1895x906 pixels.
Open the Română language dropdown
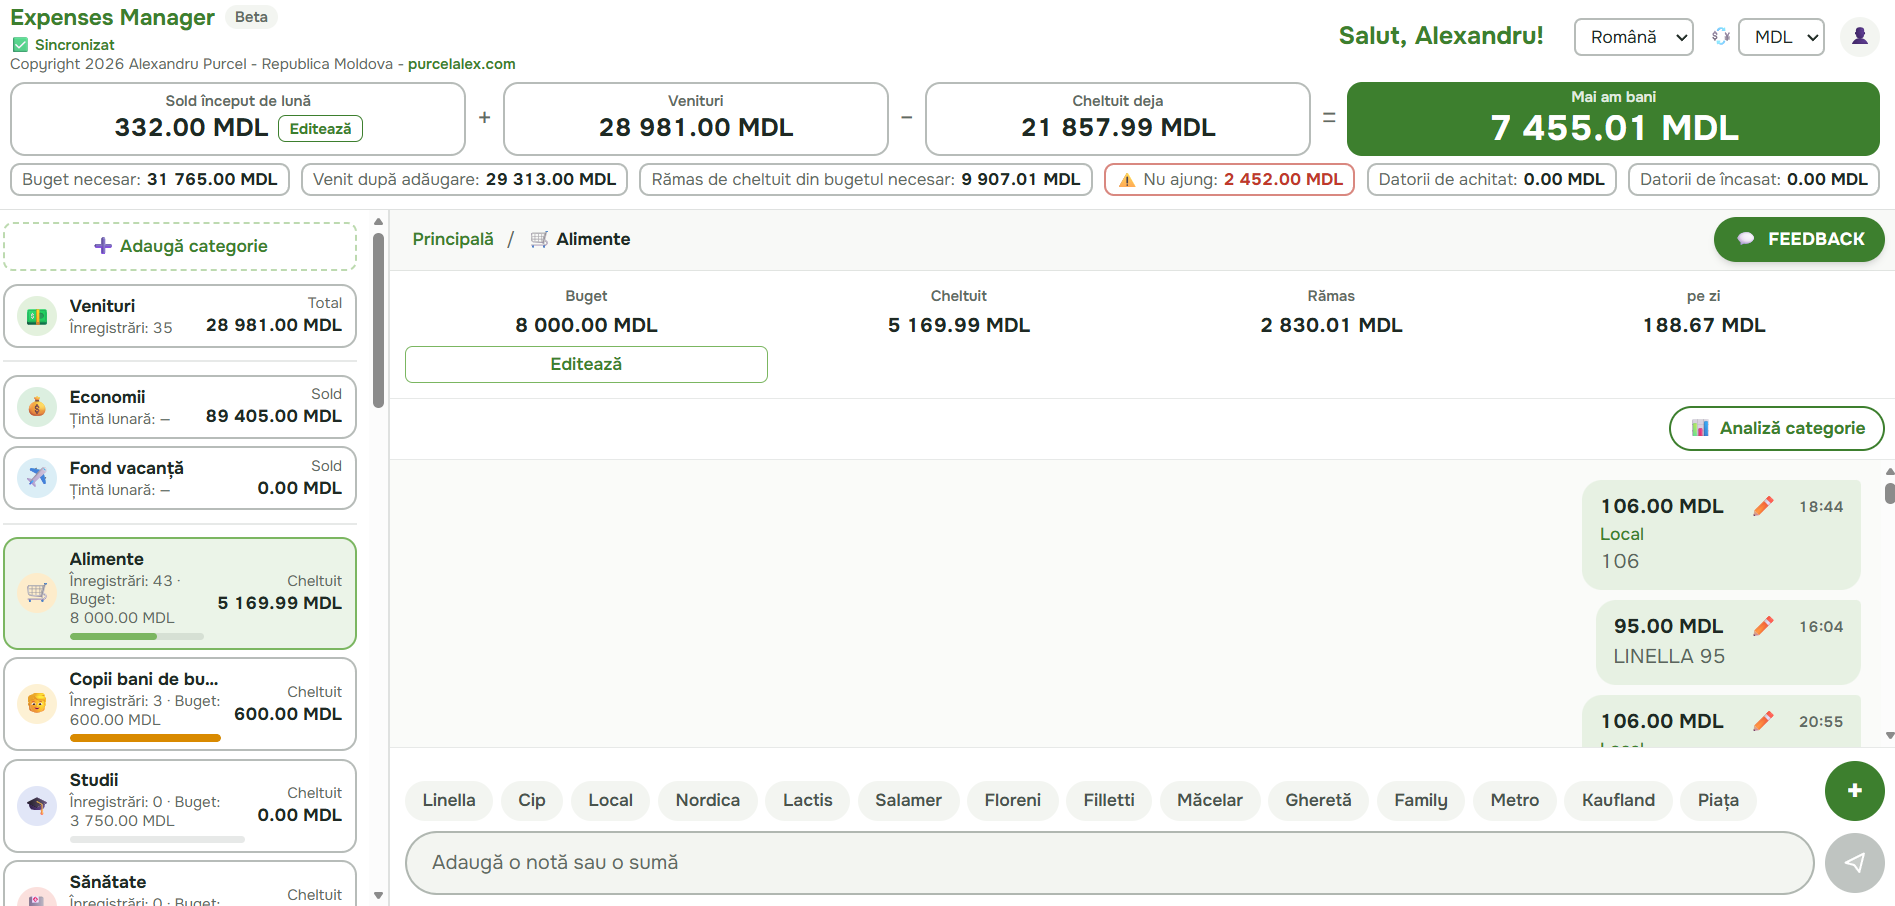pyautogui.click(x=1633, y=37)
